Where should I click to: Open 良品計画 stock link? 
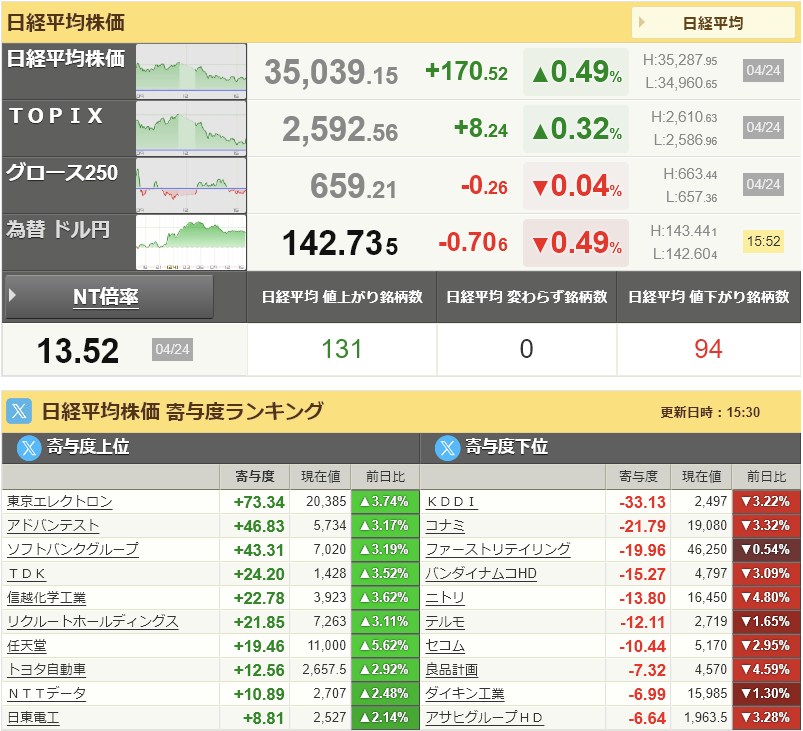click(452, 670)
